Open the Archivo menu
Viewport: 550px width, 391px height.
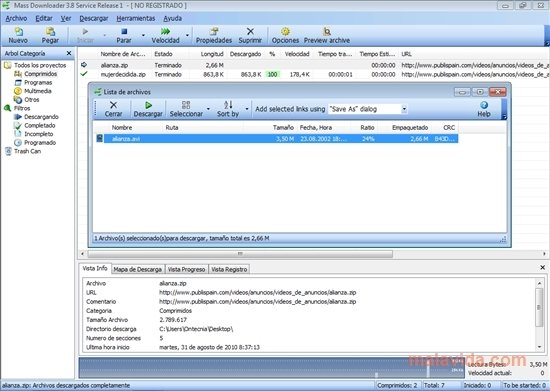[16, 18]
